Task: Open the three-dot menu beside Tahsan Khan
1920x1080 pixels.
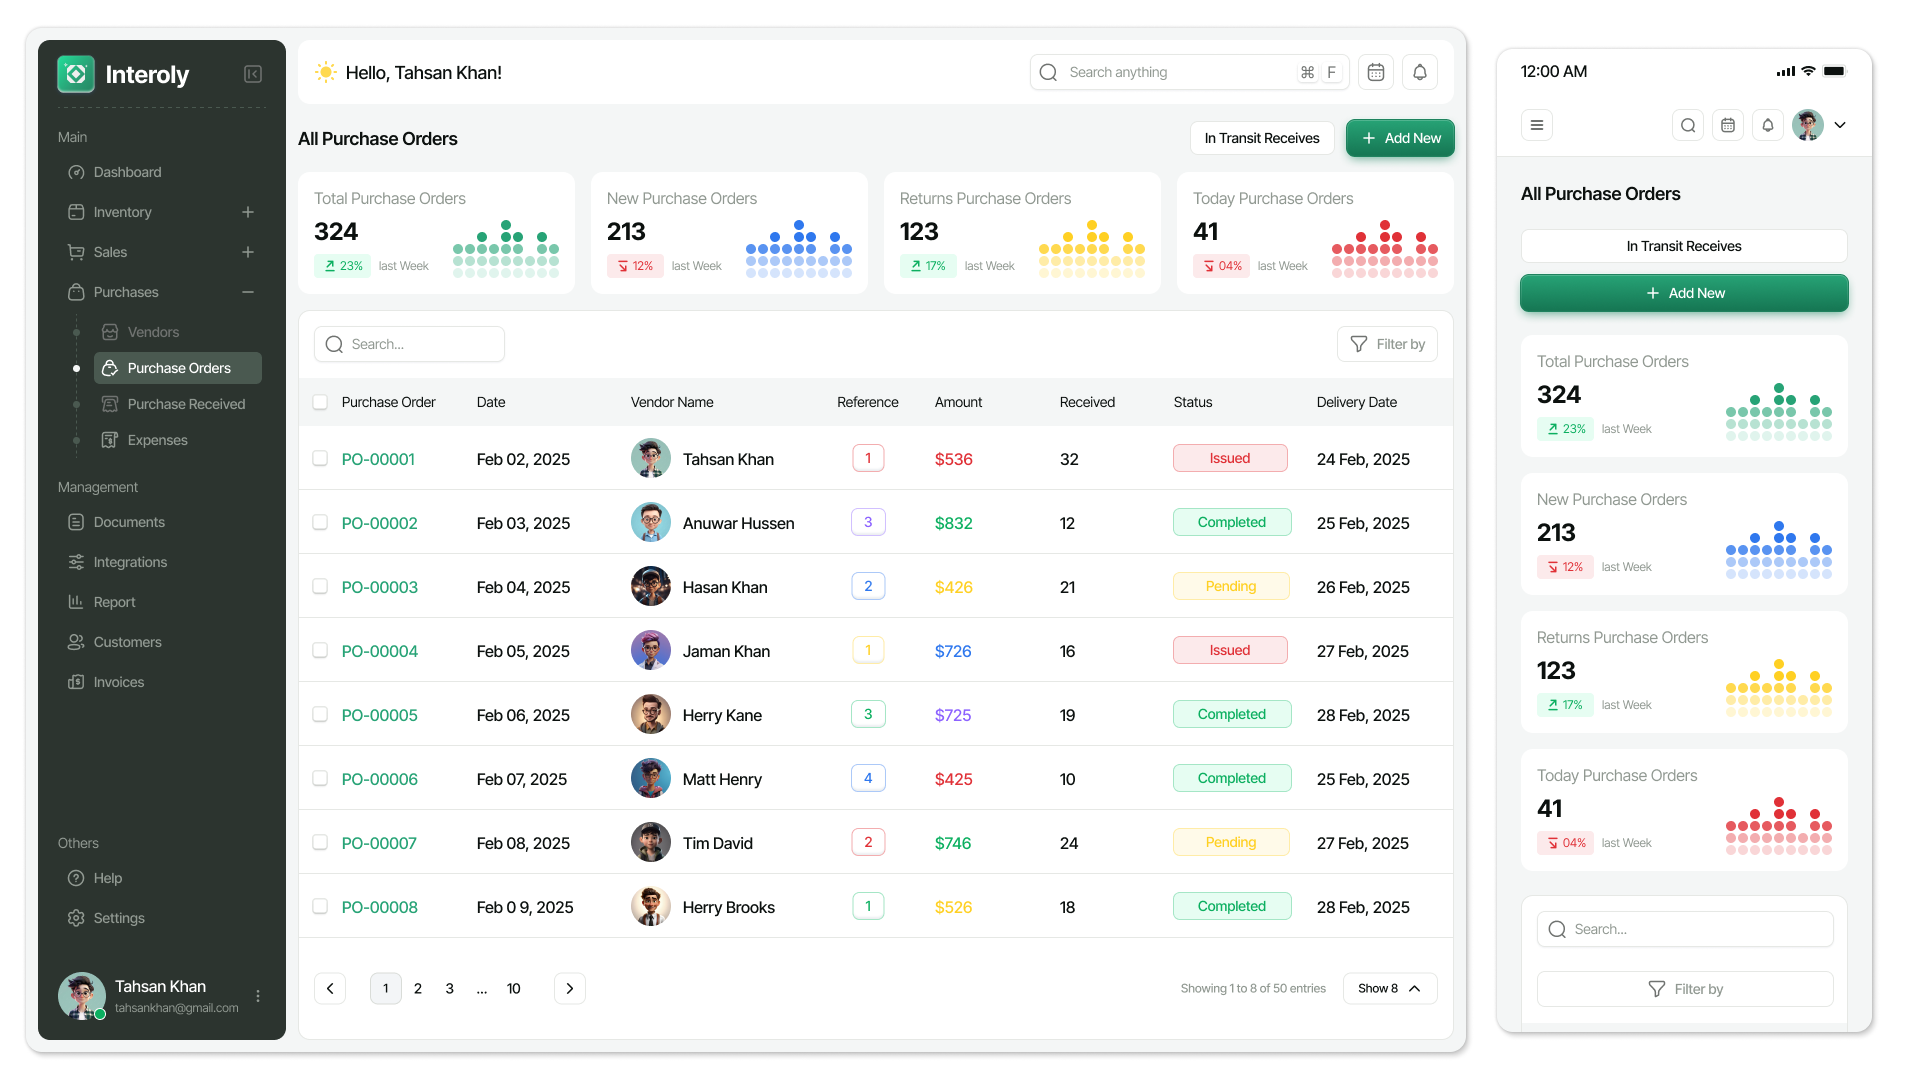Action: pyautogui.click(x=258, y=996)
